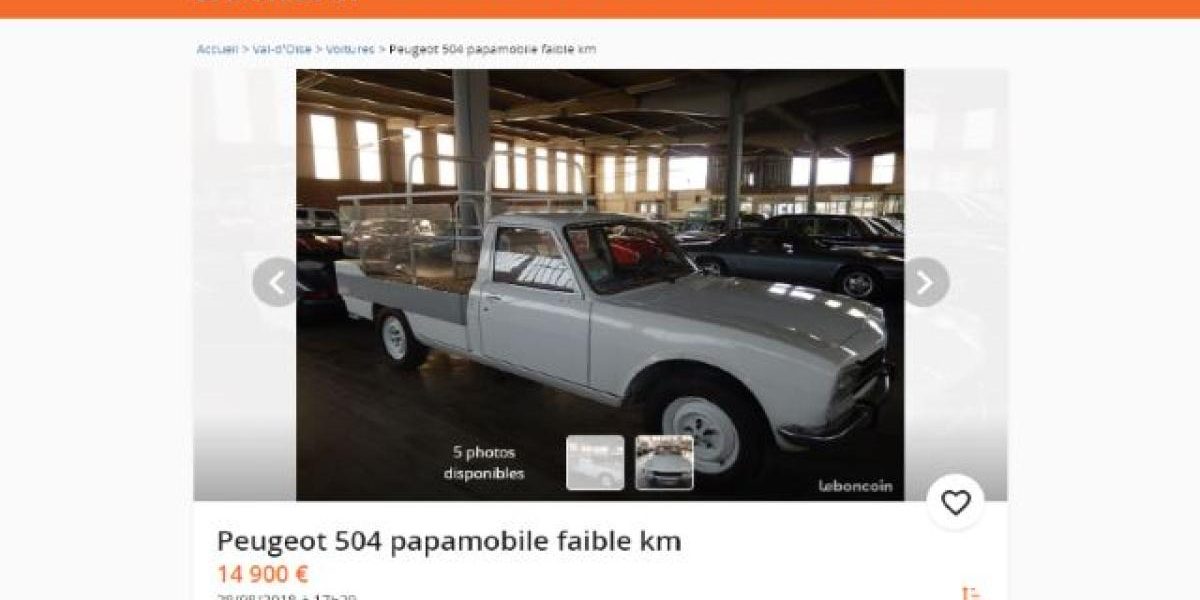Screen dimensions: 1200x600
Task: Open the first photo thumbnail
Action: click(595, 463)
